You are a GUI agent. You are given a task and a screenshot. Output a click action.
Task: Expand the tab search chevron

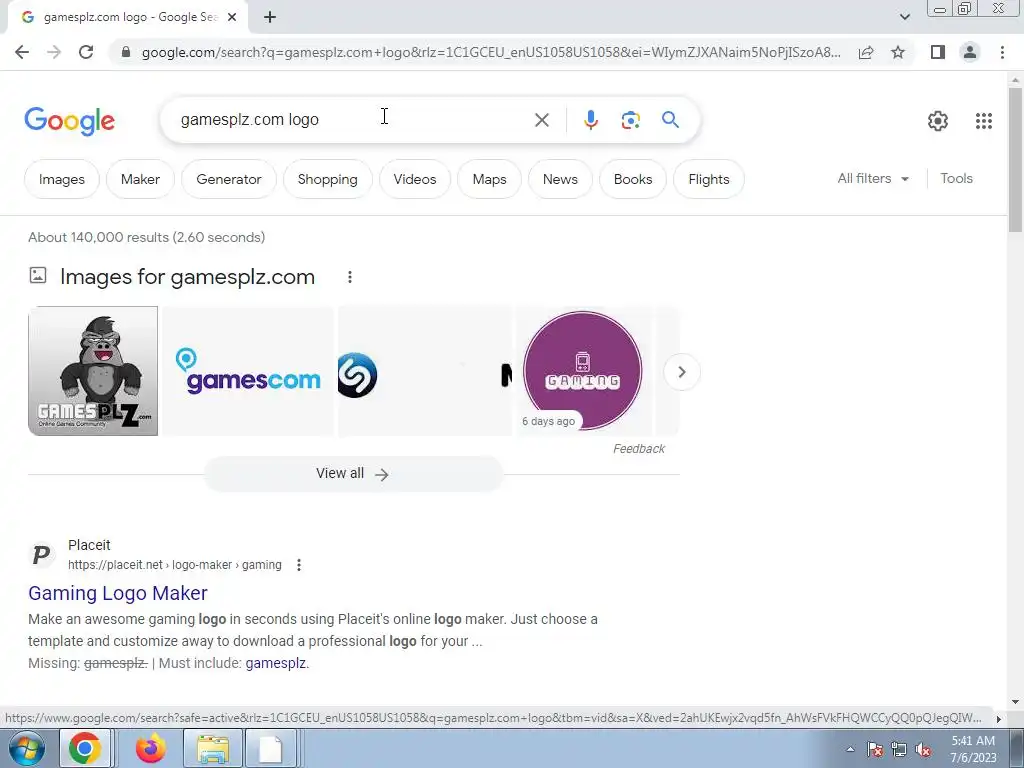(x=904, y=17)
